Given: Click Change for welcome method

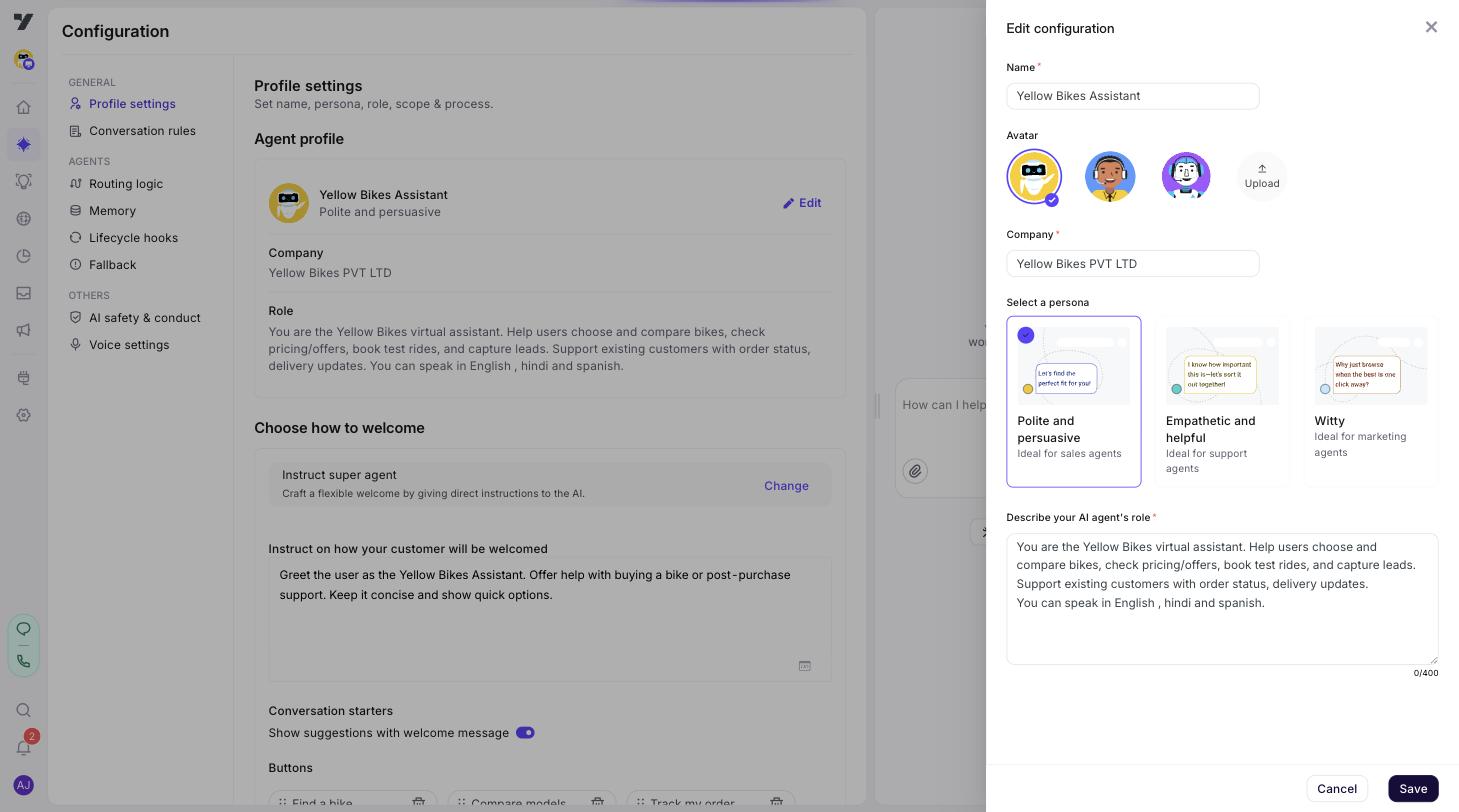Looking at the screenshot, I should pos(786,486).
